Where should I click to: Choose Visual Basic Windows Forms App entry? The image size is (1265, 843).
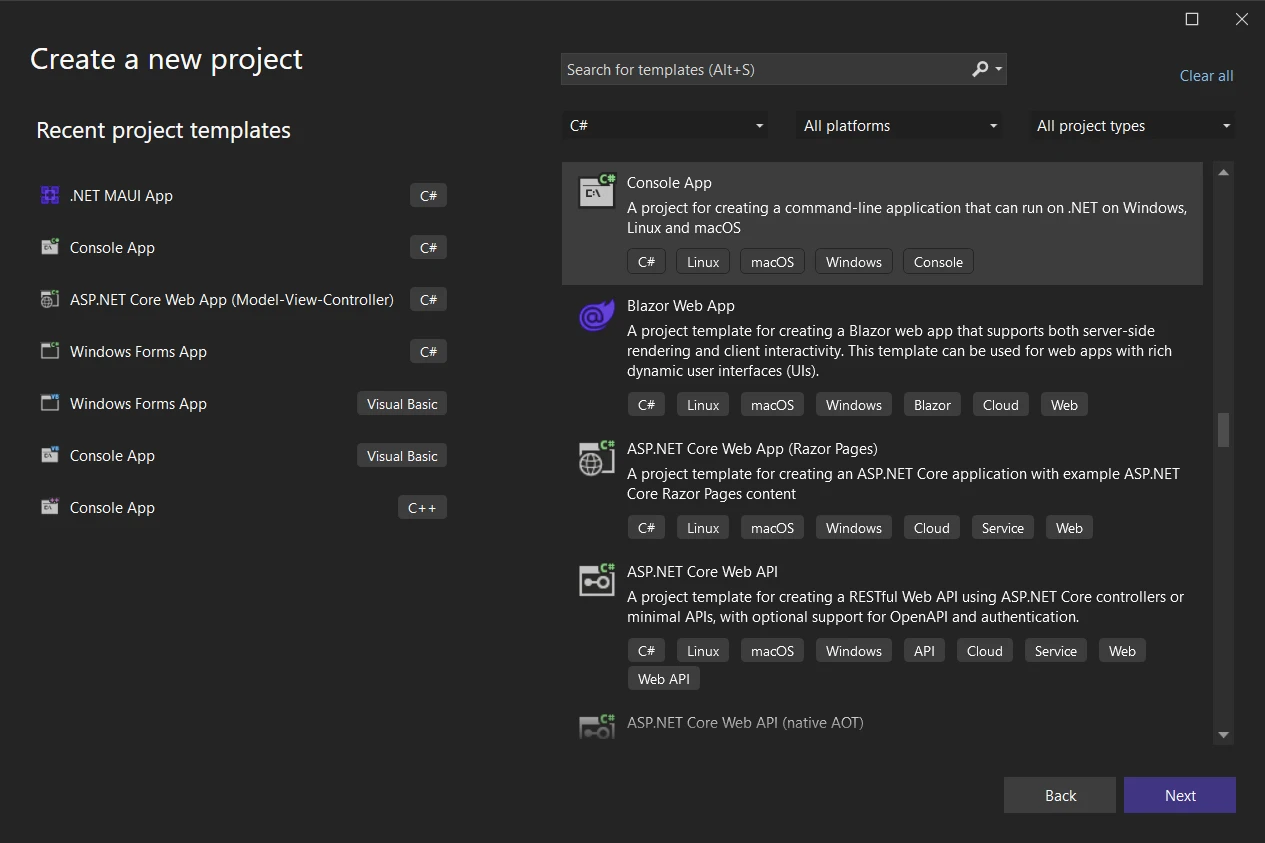pos(138,404)
